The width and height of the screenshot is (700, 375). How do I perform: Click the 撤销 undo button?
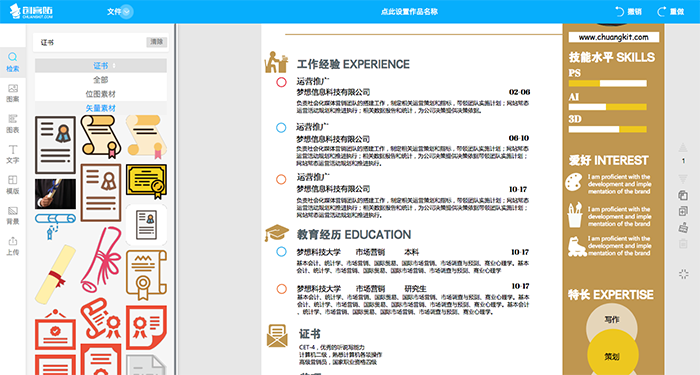pyautogui.click(x=628, y=12)
